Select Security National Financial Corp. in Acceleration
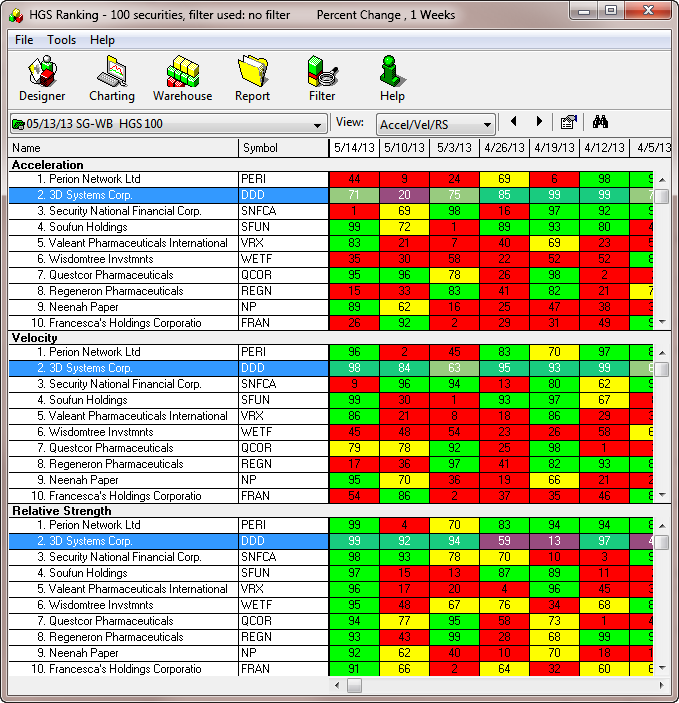The height and width of the screenshot is (703, 679). (123, 211)
